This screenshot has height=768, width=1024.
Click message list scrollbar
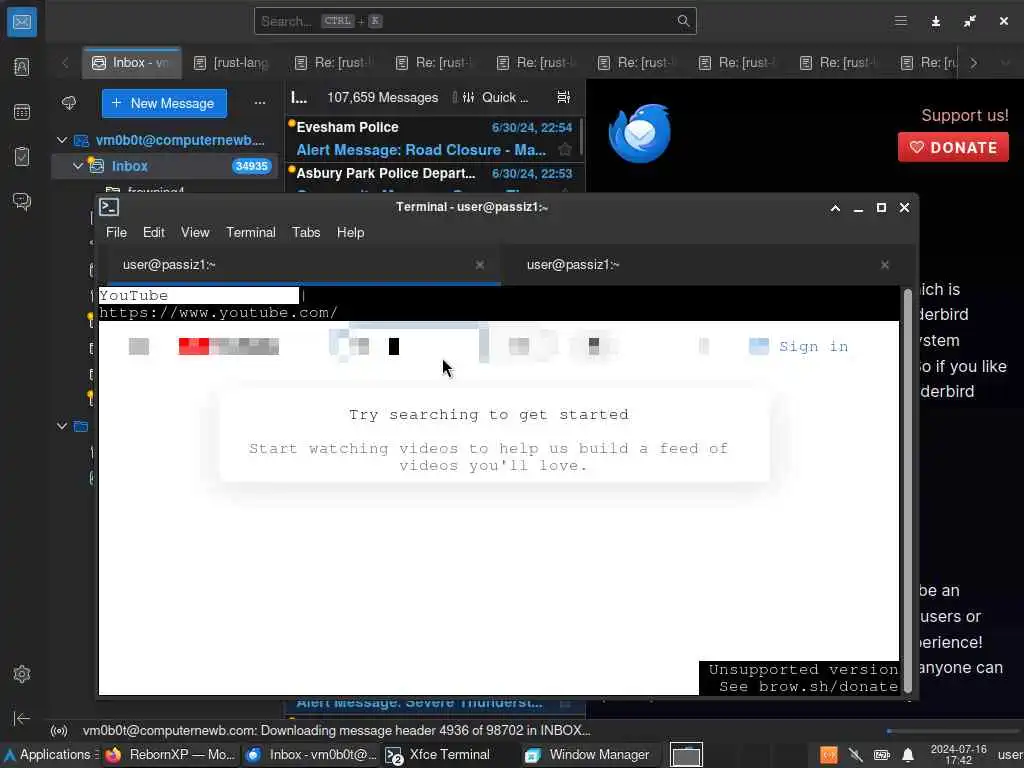581,138
